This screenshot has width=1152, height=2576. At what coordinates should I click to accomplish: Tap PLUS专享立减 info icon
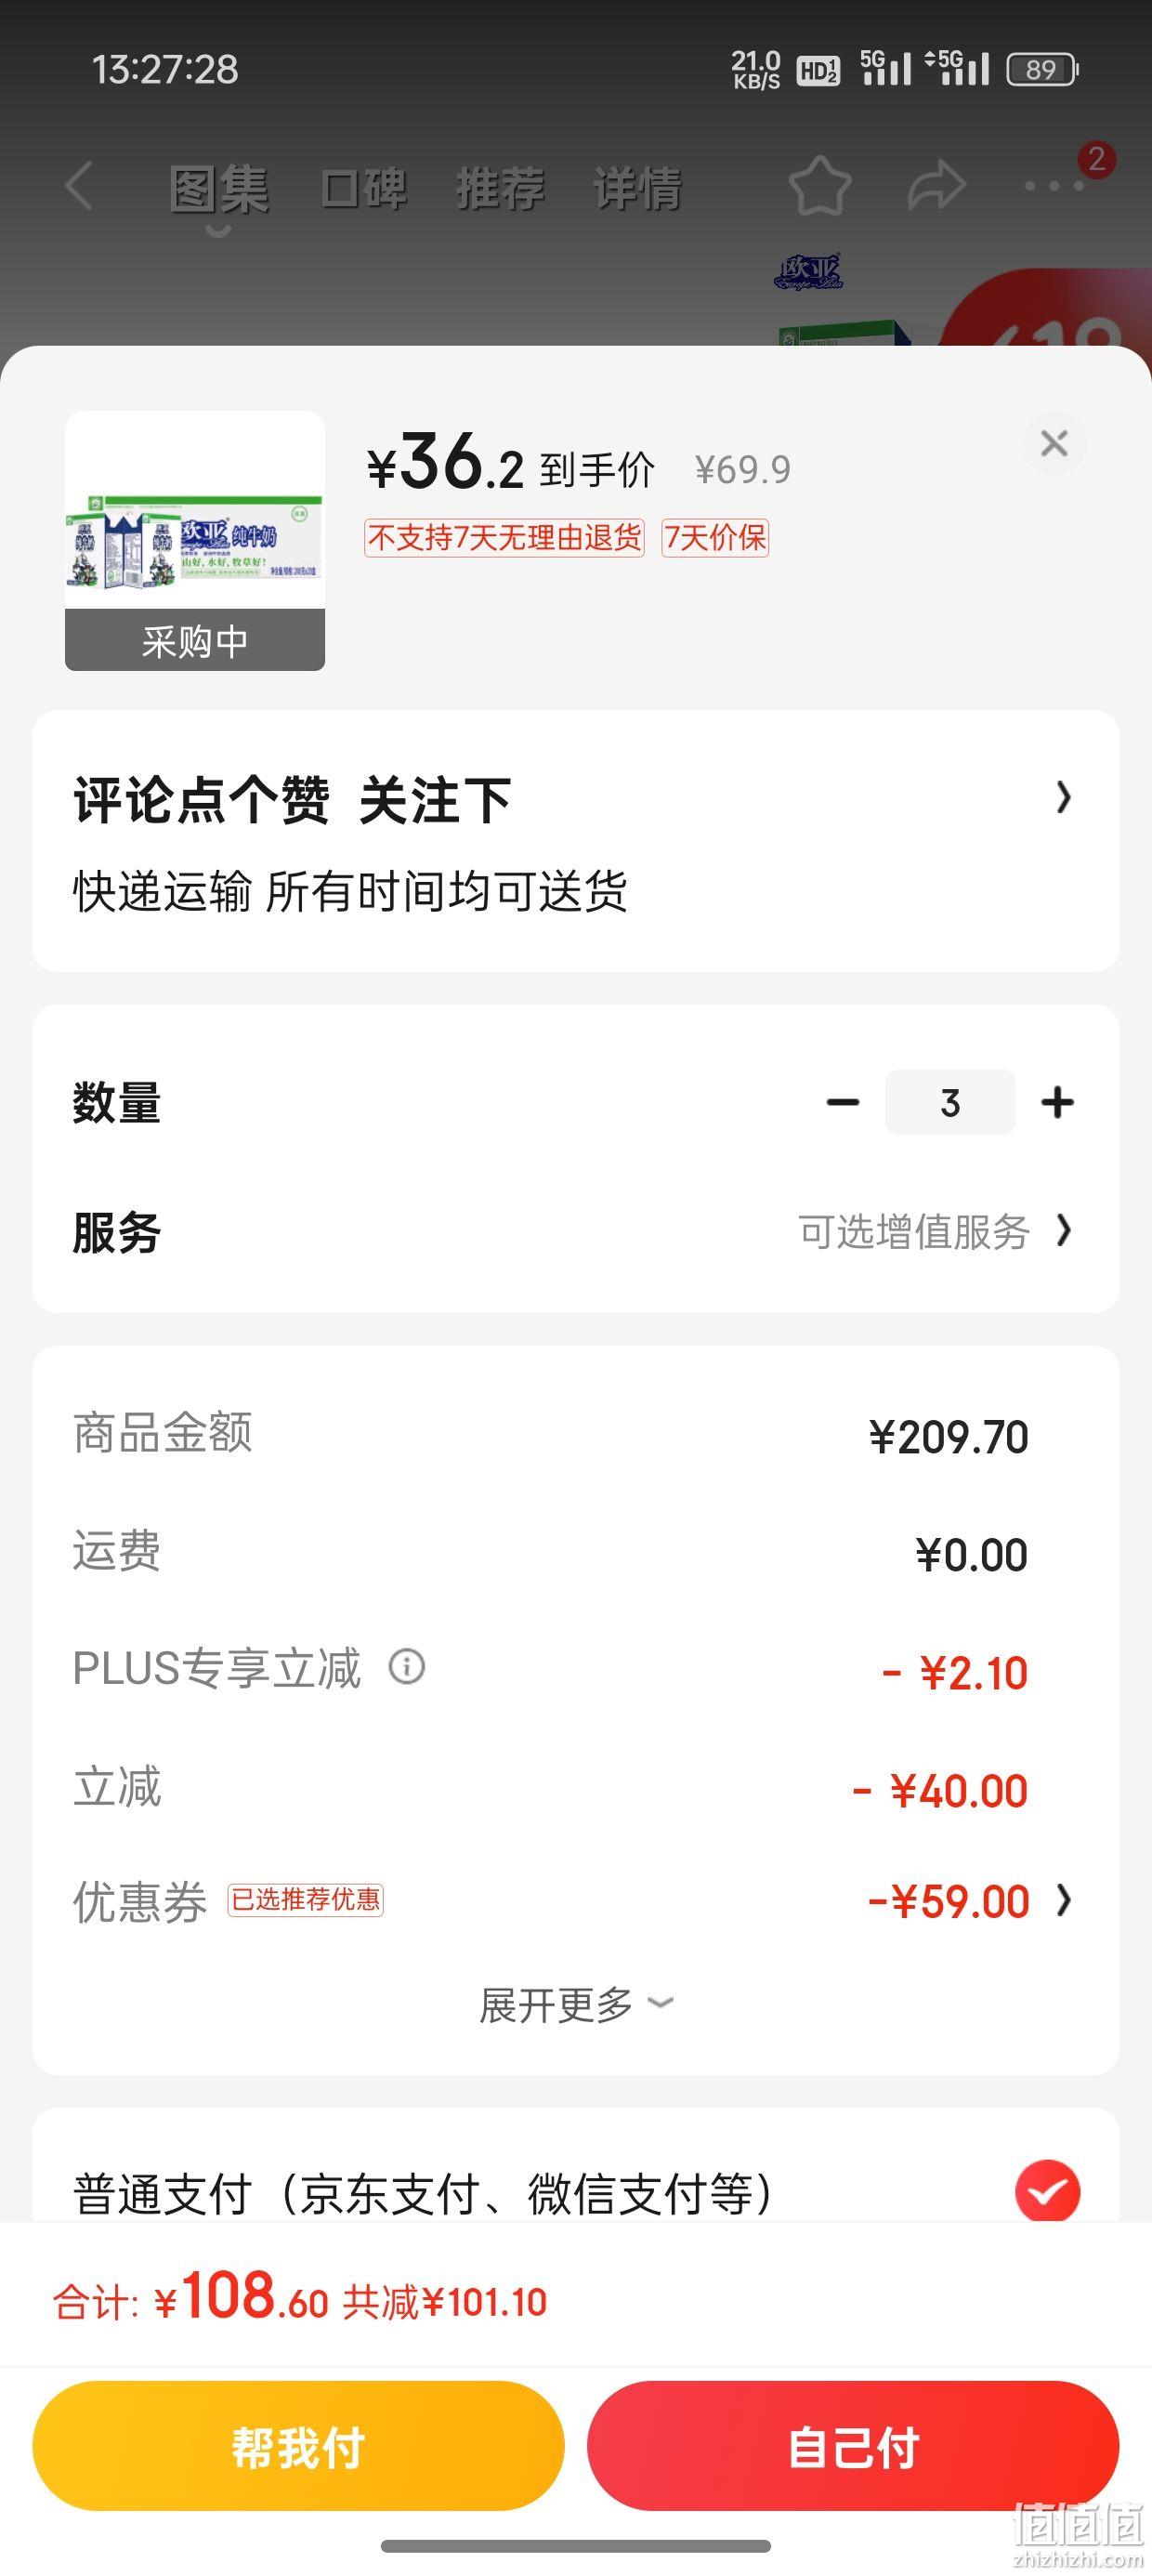pos(407,1667)
